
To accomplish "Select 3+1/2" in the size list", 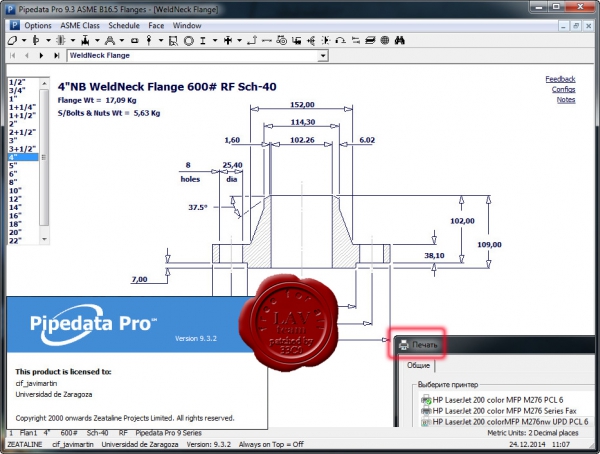I will pyautogui.click(x=22, y=149).
